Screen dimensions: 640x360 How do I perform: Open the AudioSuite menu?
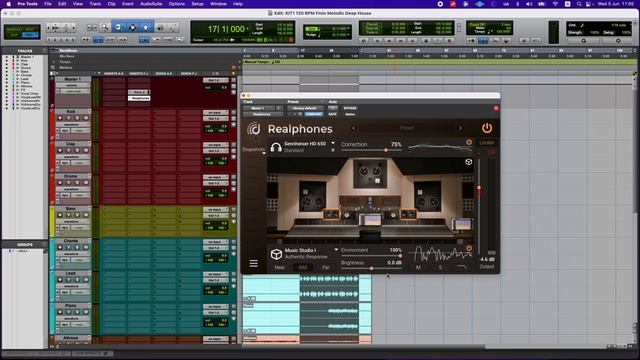(151, 4)
